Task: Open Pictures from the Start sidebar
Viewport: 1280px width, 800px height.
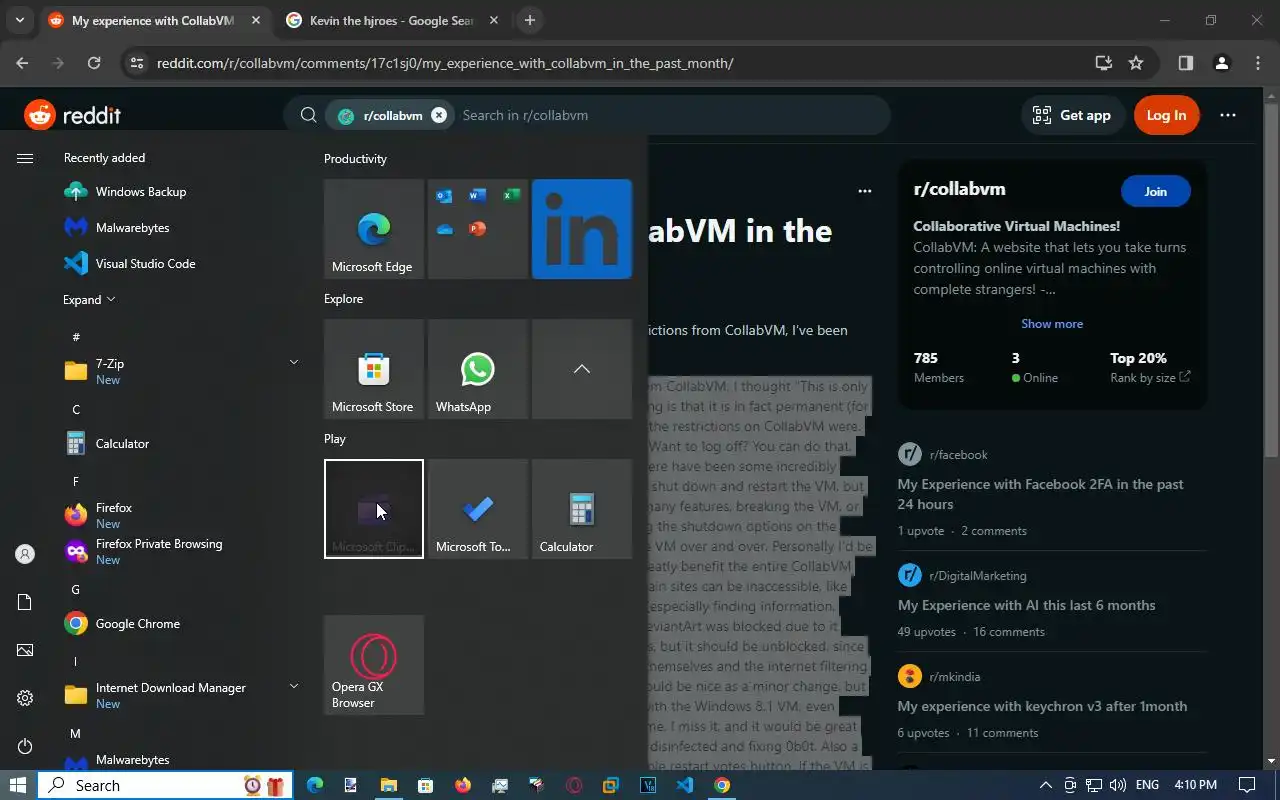Action: (x=25, y=650)
